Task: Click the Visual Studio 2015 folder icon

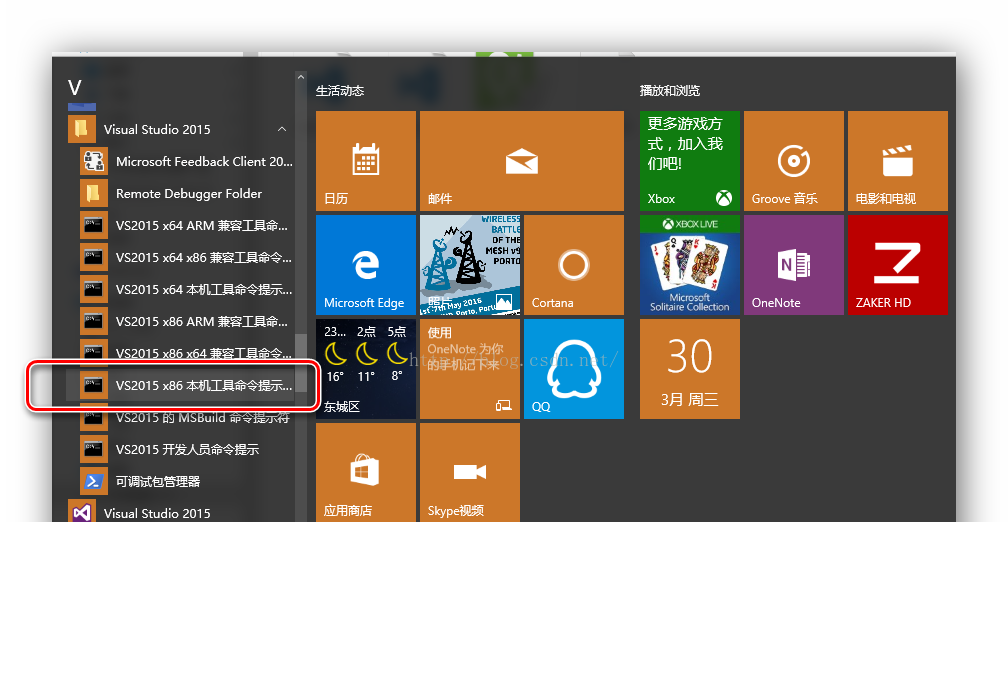Action: [82, 129]
